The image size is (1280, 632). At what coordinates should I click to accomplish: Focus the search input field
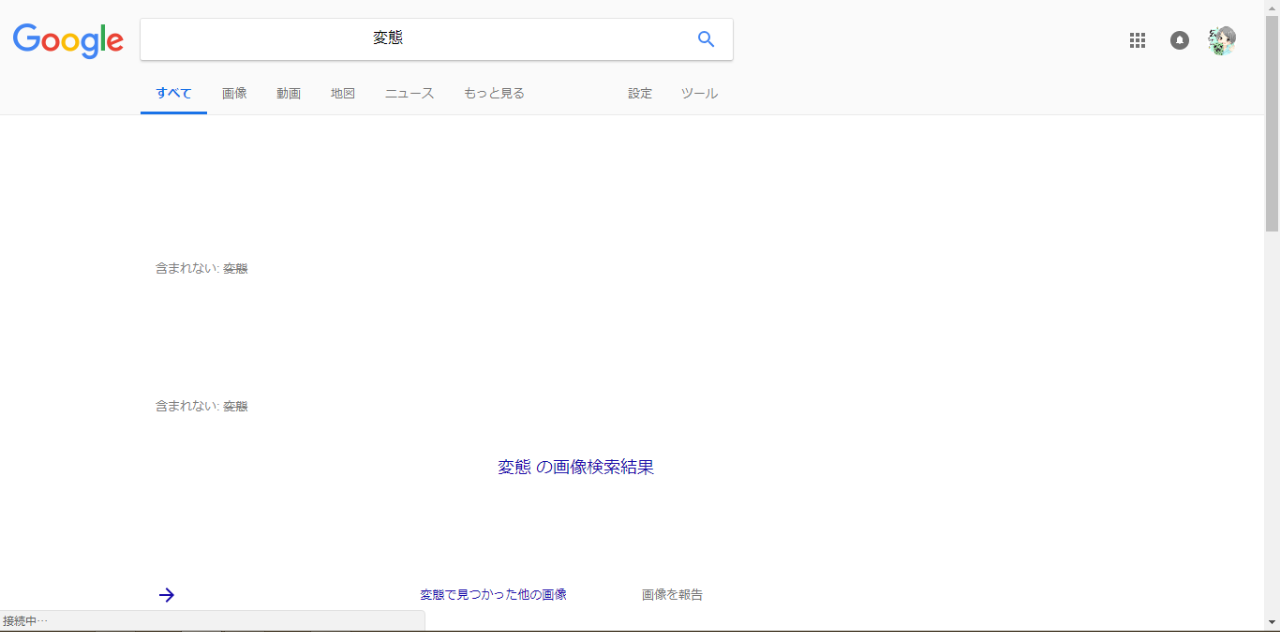pyautogui.click(x=420, y=39)
